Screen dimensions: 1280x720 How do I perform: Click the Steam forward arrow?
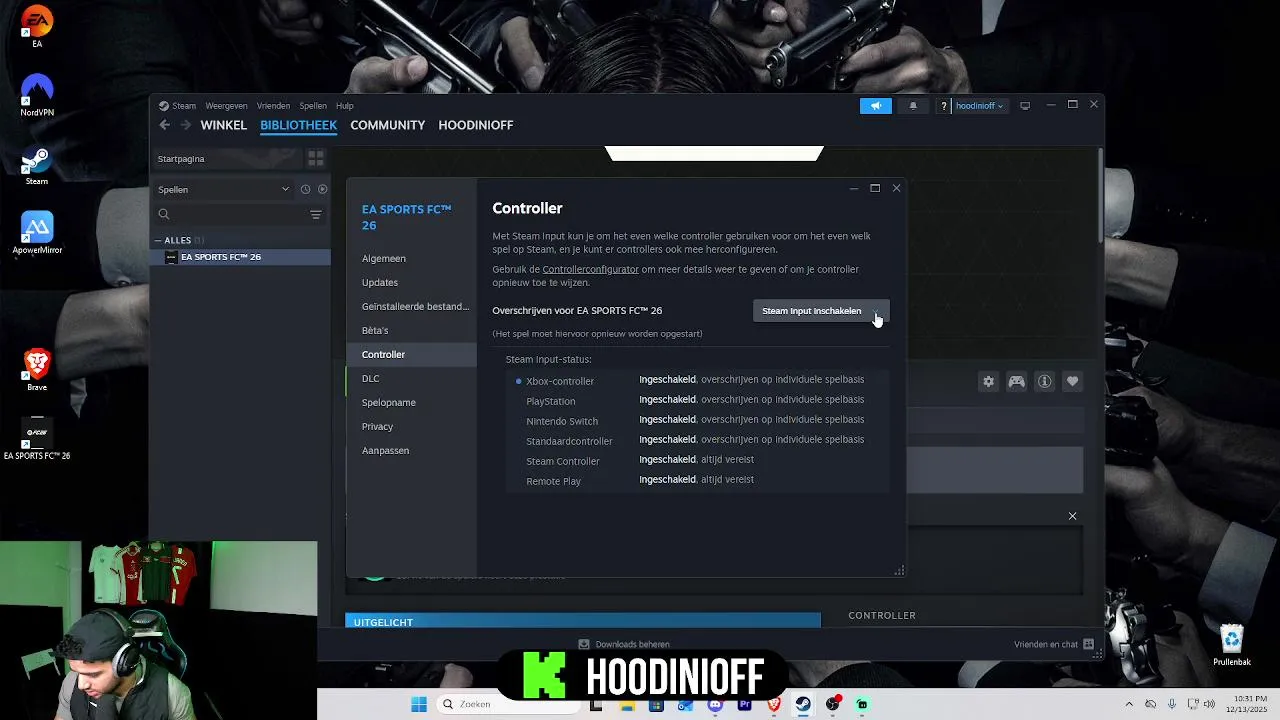coord(185,125)
